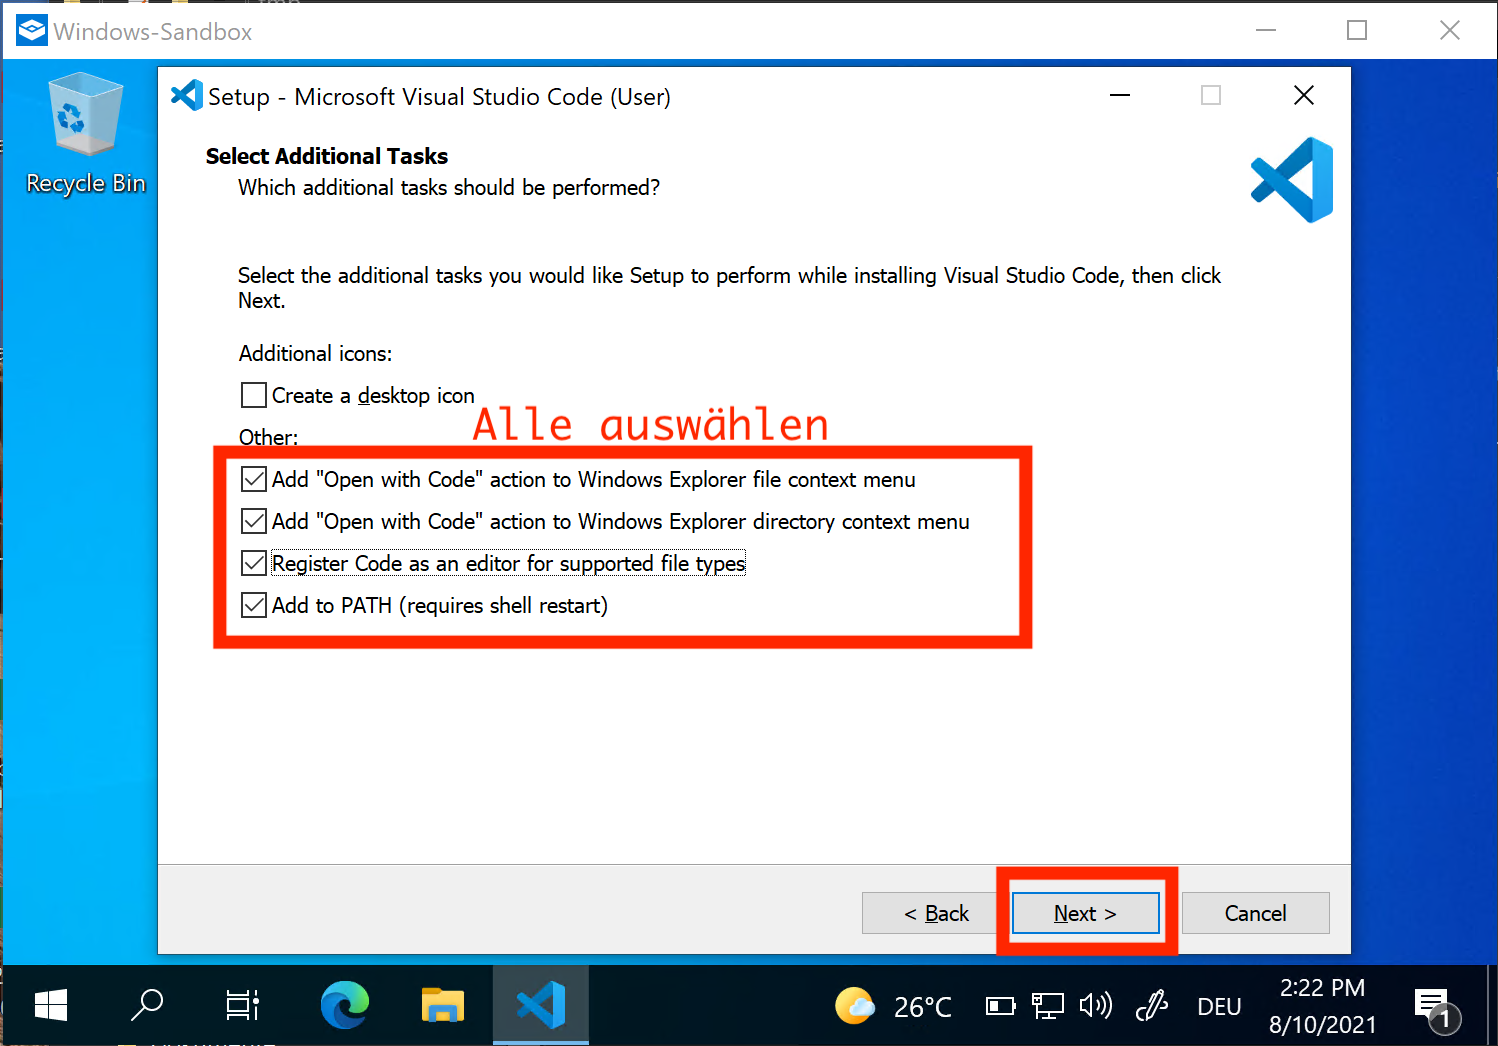Open the weather widget showing 26°C
The width and height of the screenshot is (1498, 1046).
point(893,1006)
